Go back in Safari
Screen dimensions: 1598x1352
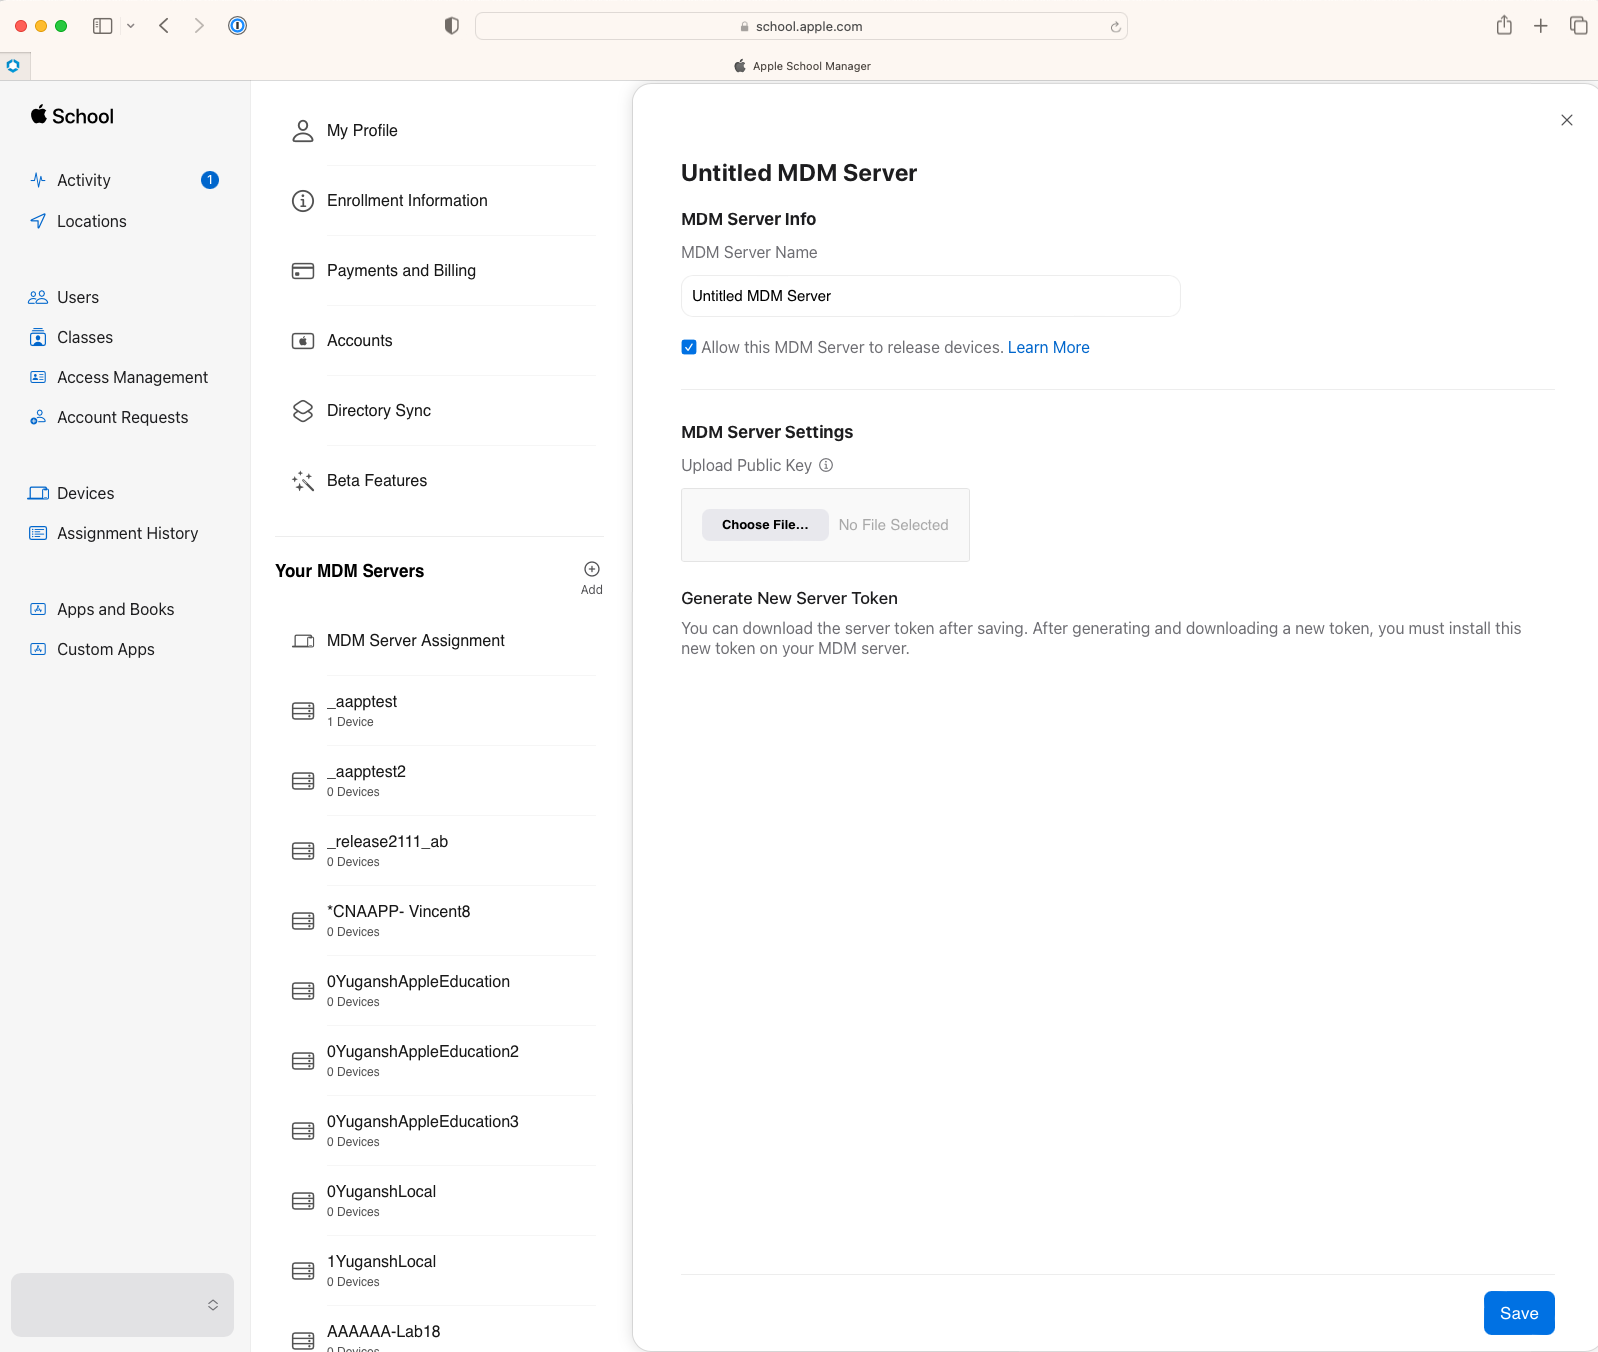164,26
